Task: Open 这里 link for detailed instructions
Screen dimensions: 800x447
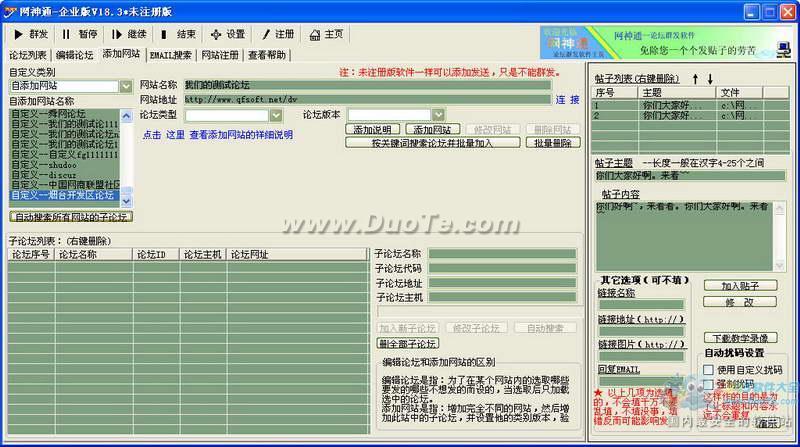Action: click(x=175, y=135)
